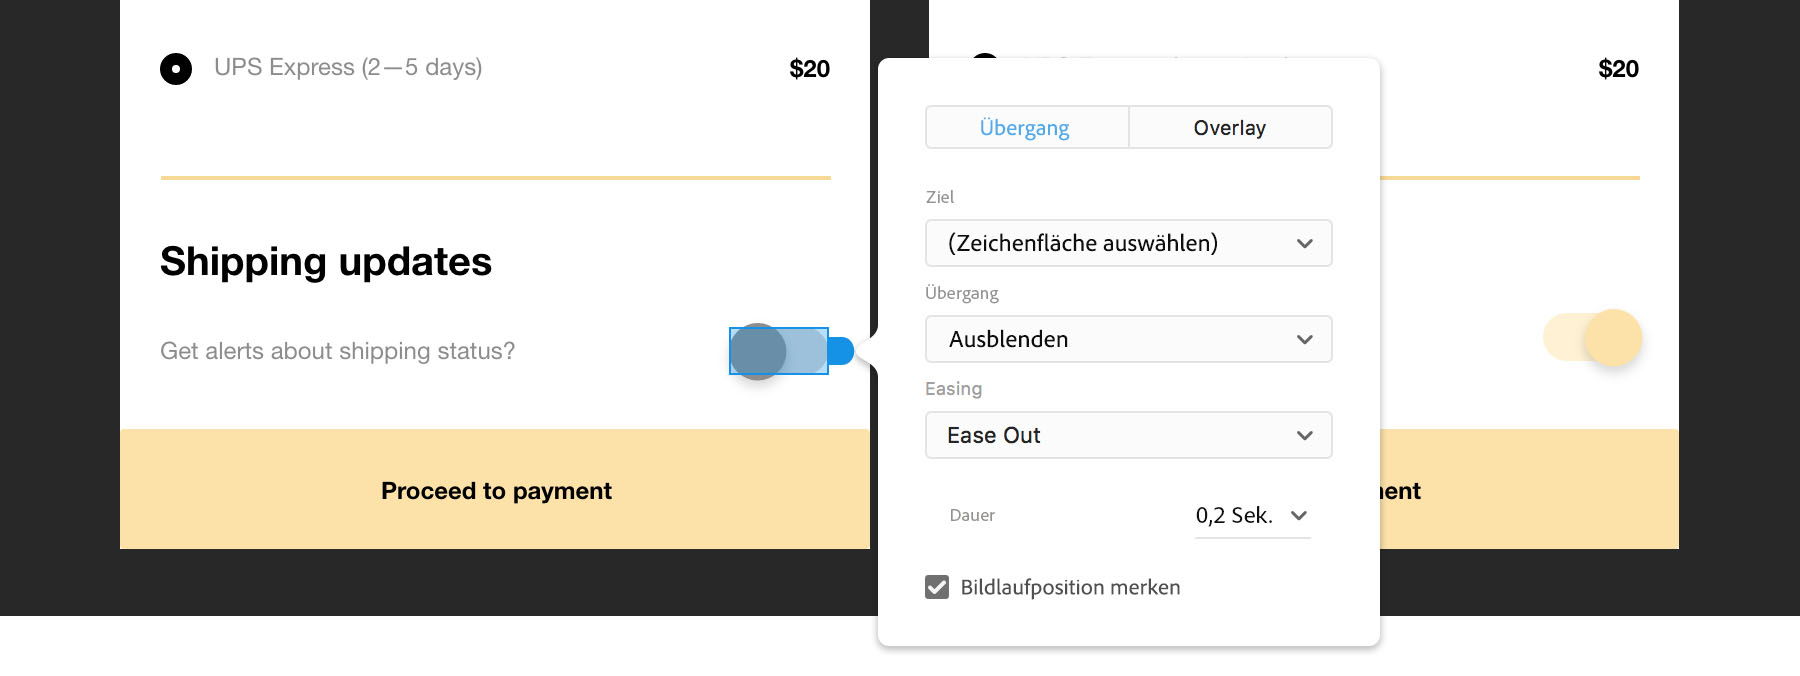Select the UPS Express radio button
The height and width of the screenshot is (676, 1800).
click(176, 69)
